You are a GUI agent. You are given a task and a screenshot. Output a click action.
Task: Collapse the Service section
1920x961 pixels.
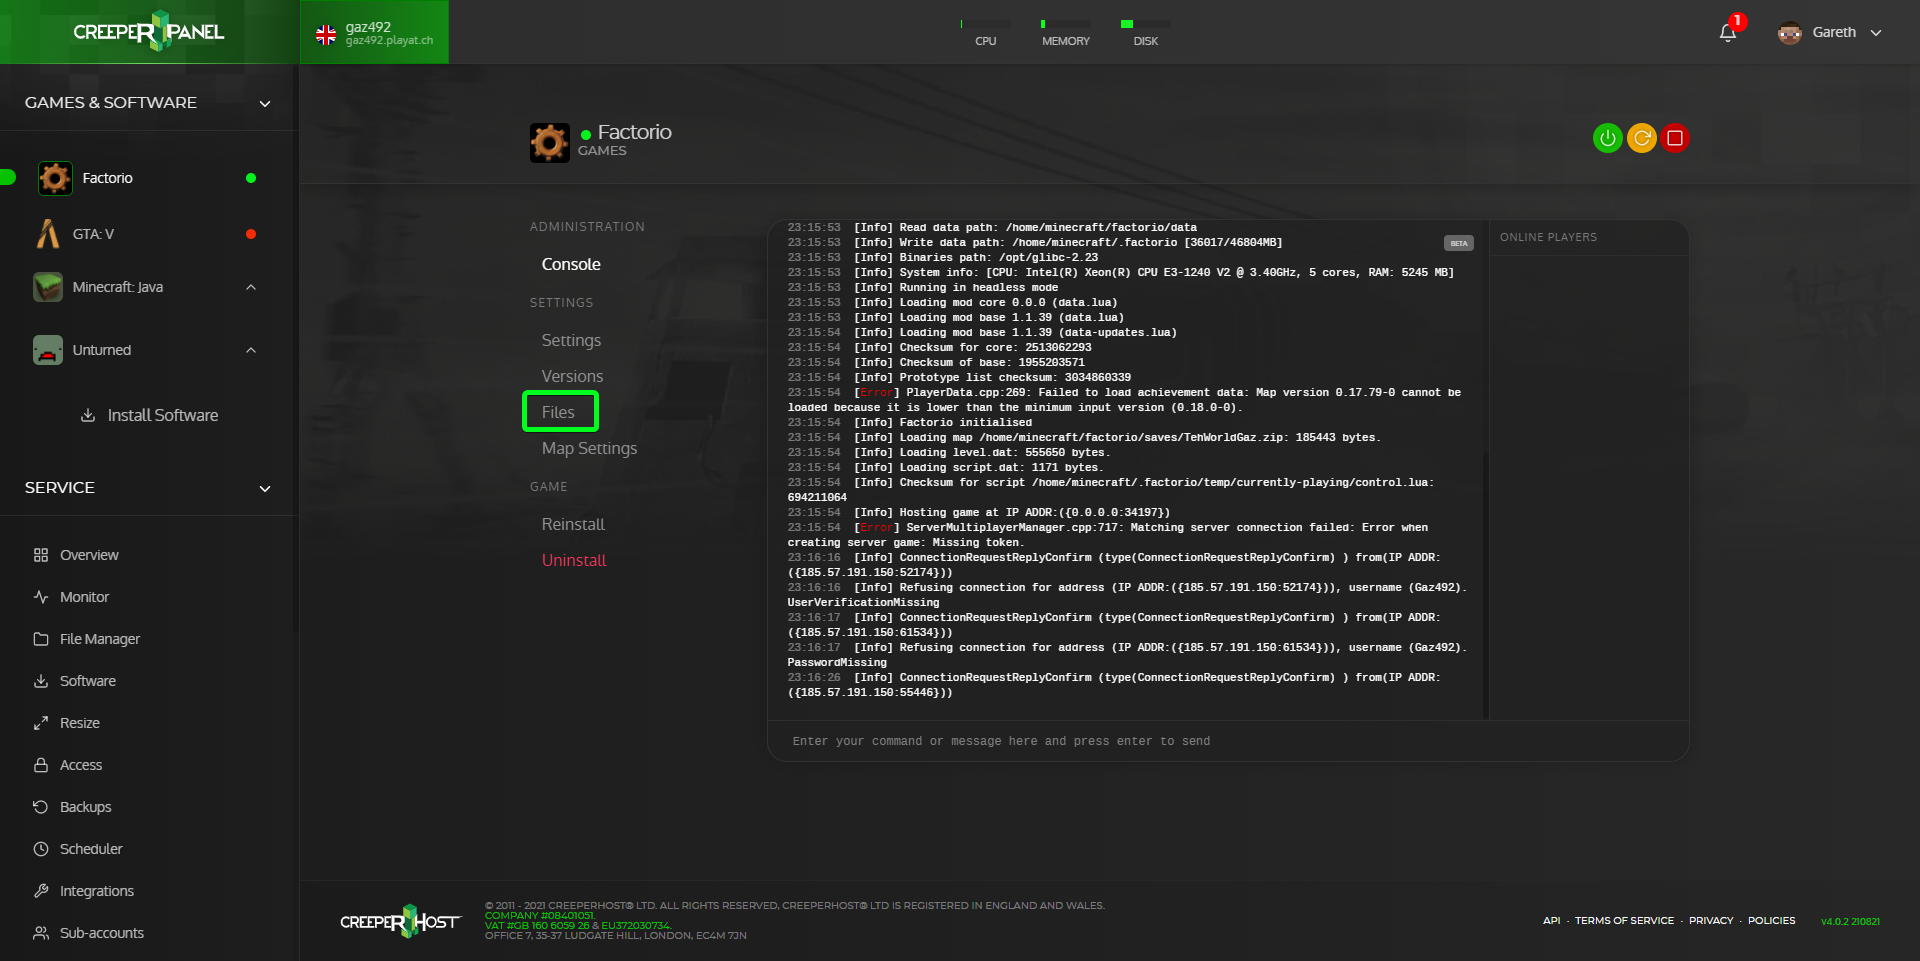click(265, 488)
